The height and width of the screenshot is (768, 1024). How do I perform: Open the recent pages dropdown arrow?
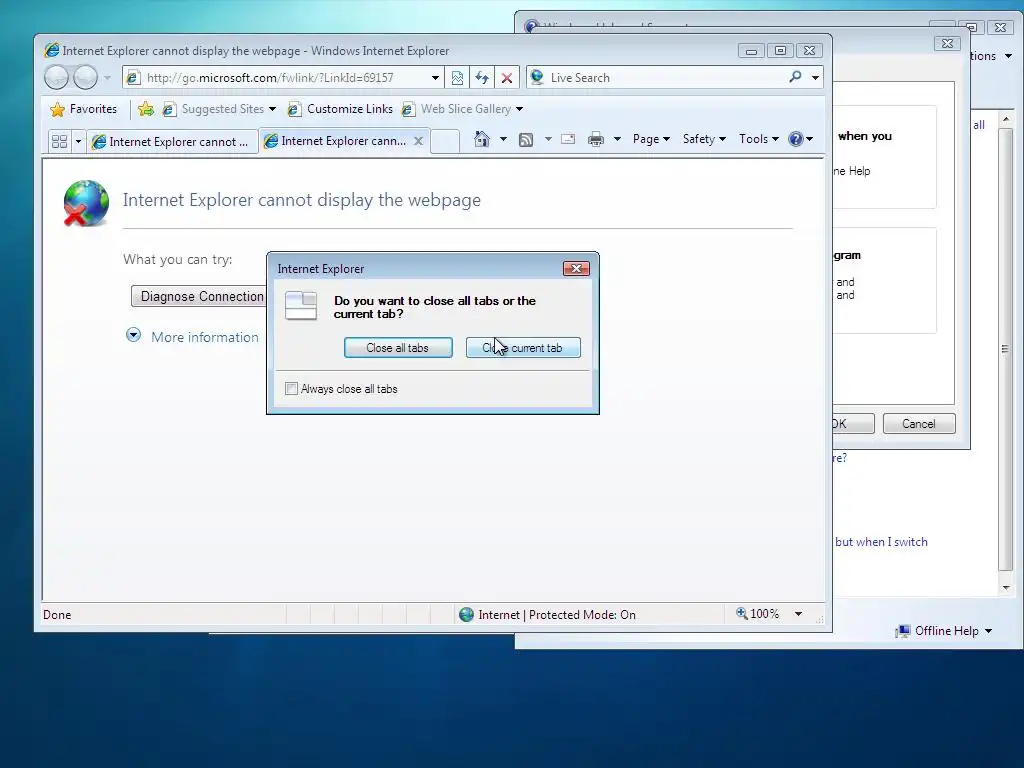tap(108, 78)
